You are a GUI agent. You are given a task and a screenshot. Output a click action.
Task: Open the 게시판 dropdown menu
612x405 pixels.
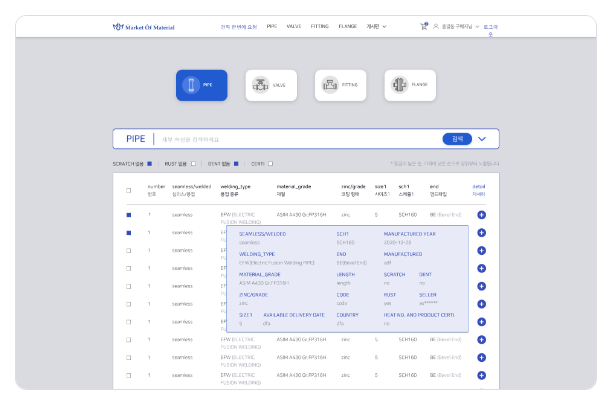(x=402, y=25)
